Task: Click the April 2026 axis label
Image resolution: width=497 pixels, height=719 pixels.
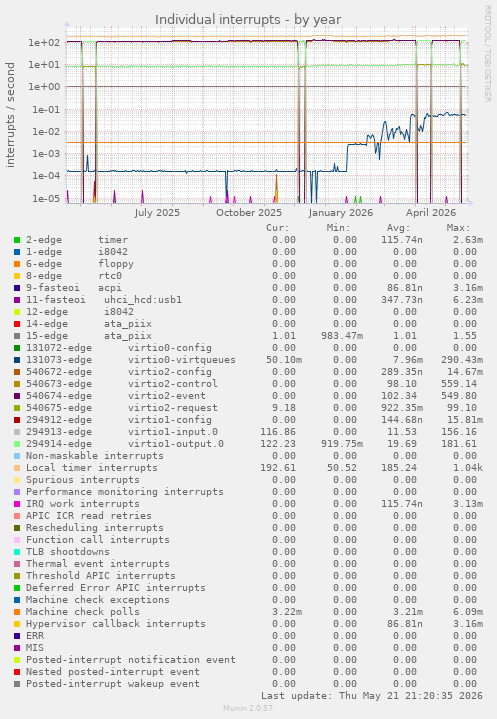Action: point(431,213)
